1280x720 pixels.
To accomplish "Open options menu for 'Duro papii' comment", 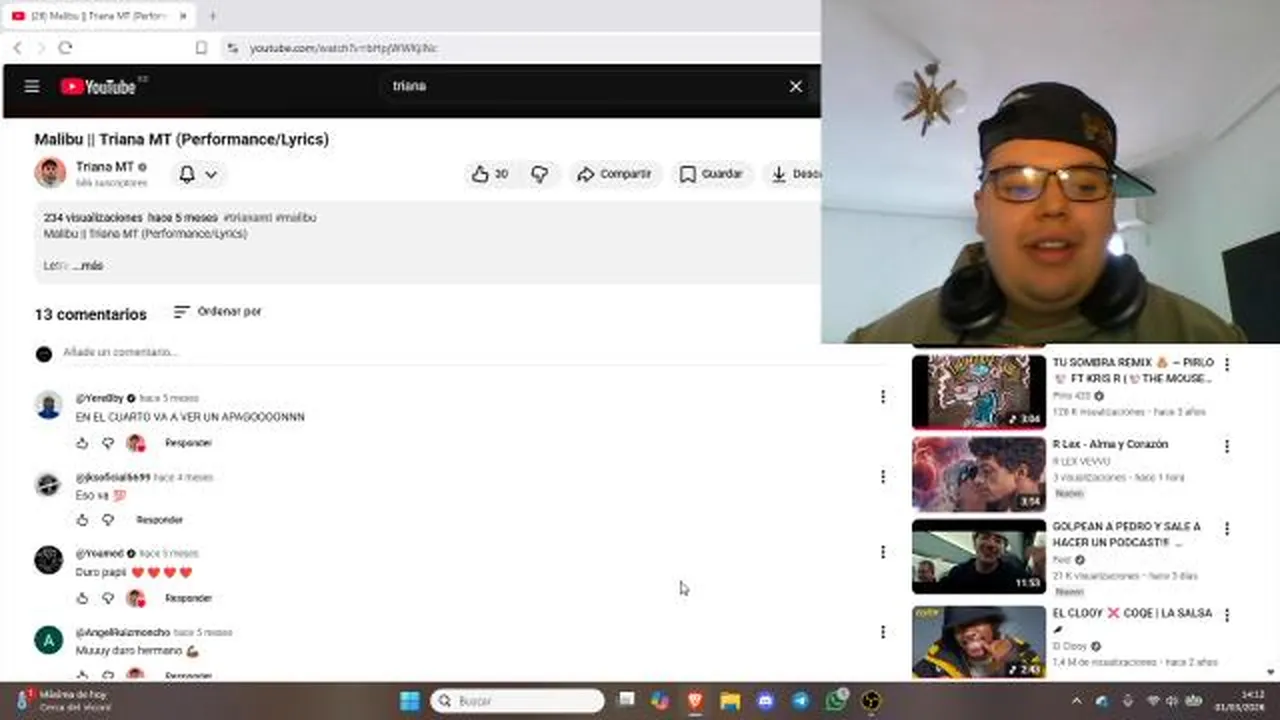I will tap(882, 552).
